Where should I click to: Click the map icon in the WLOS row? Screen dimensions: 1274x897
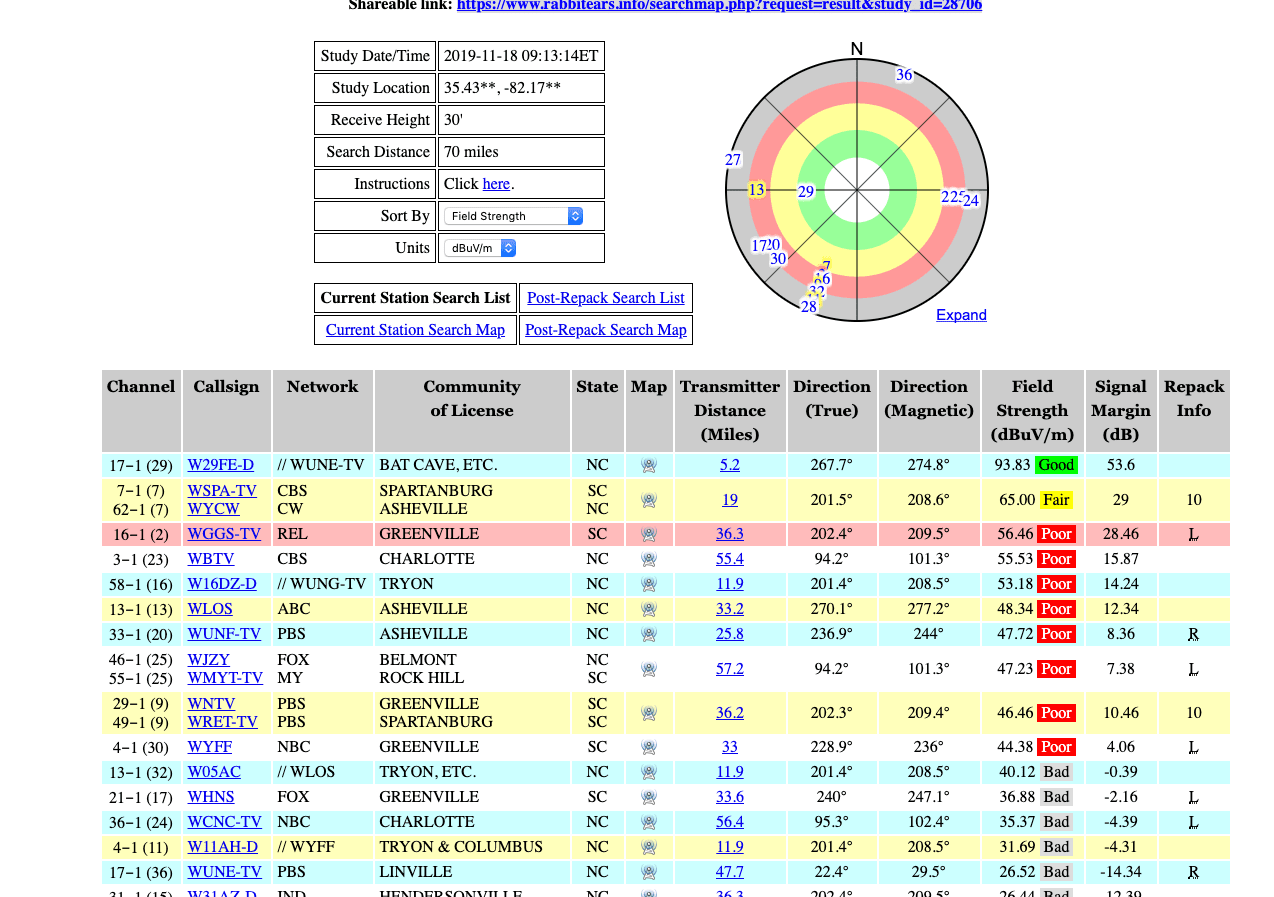pos(649,609)
